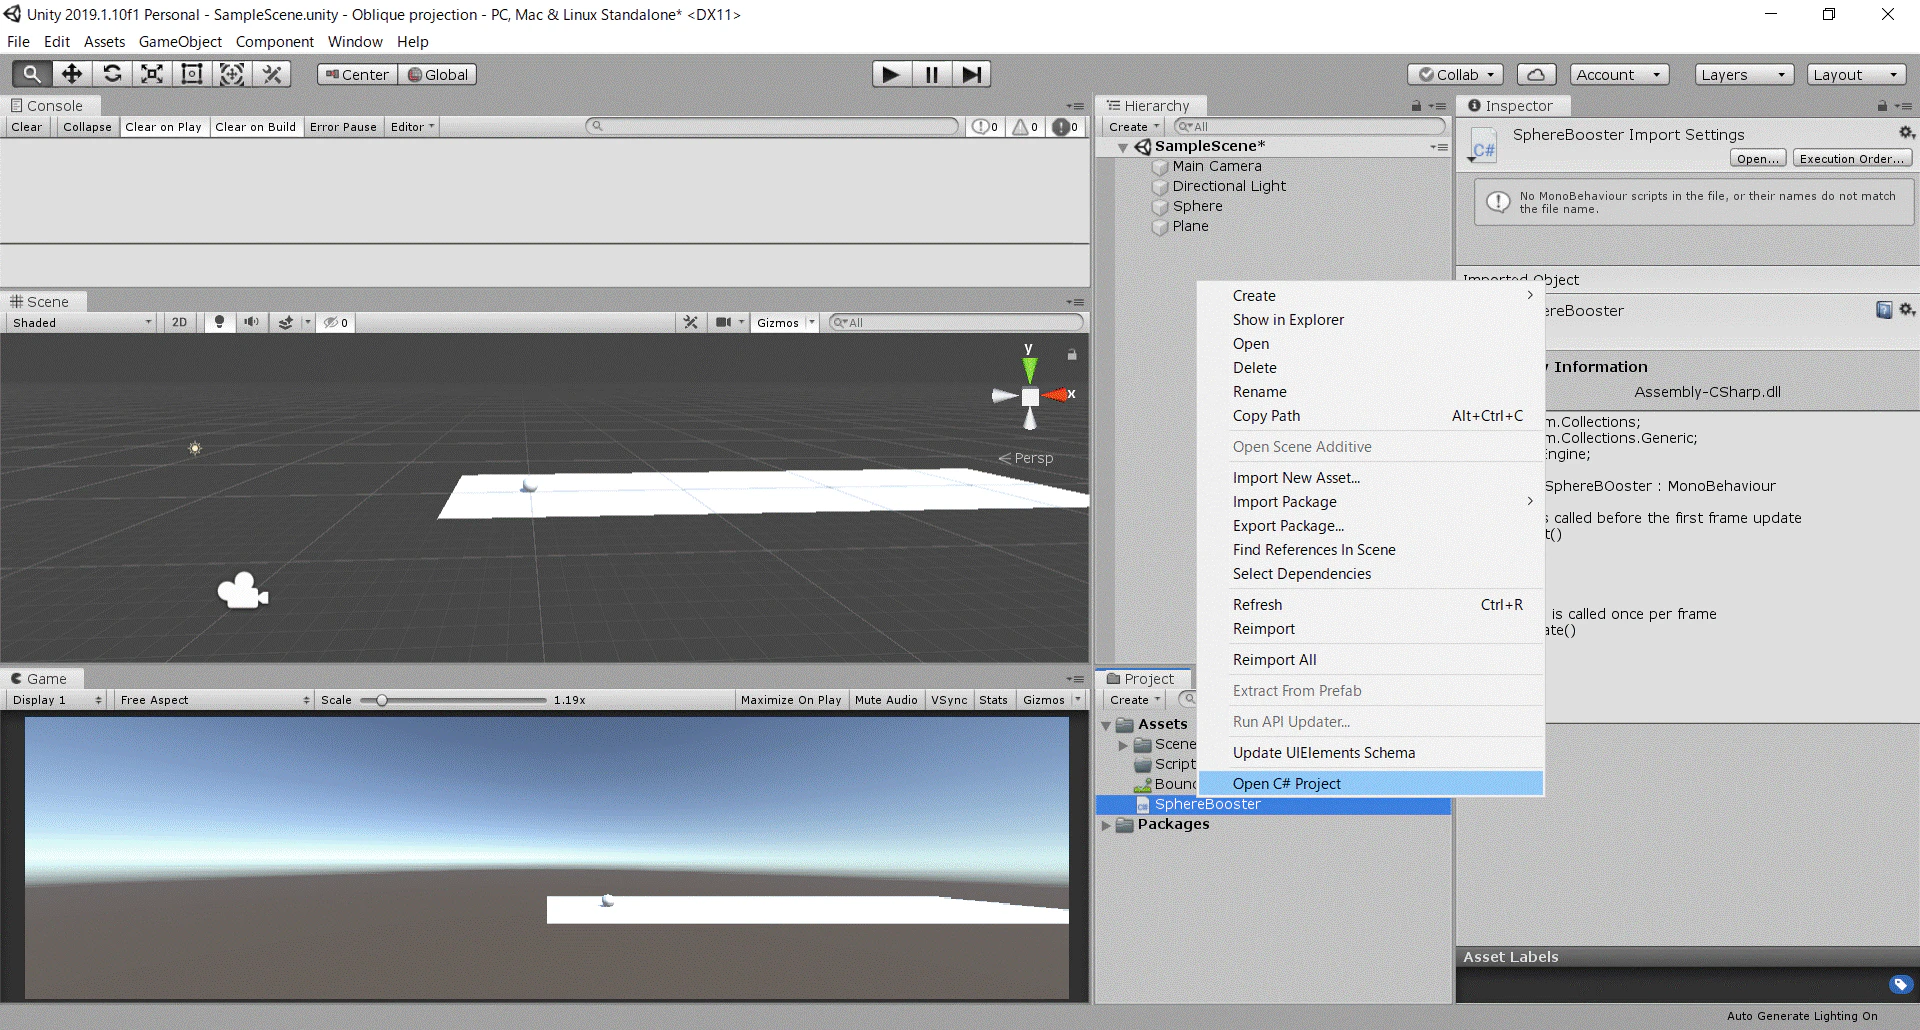Click the Scene view search field
This screenshot has width=1920, height=1030.
[x=956, y=322]
